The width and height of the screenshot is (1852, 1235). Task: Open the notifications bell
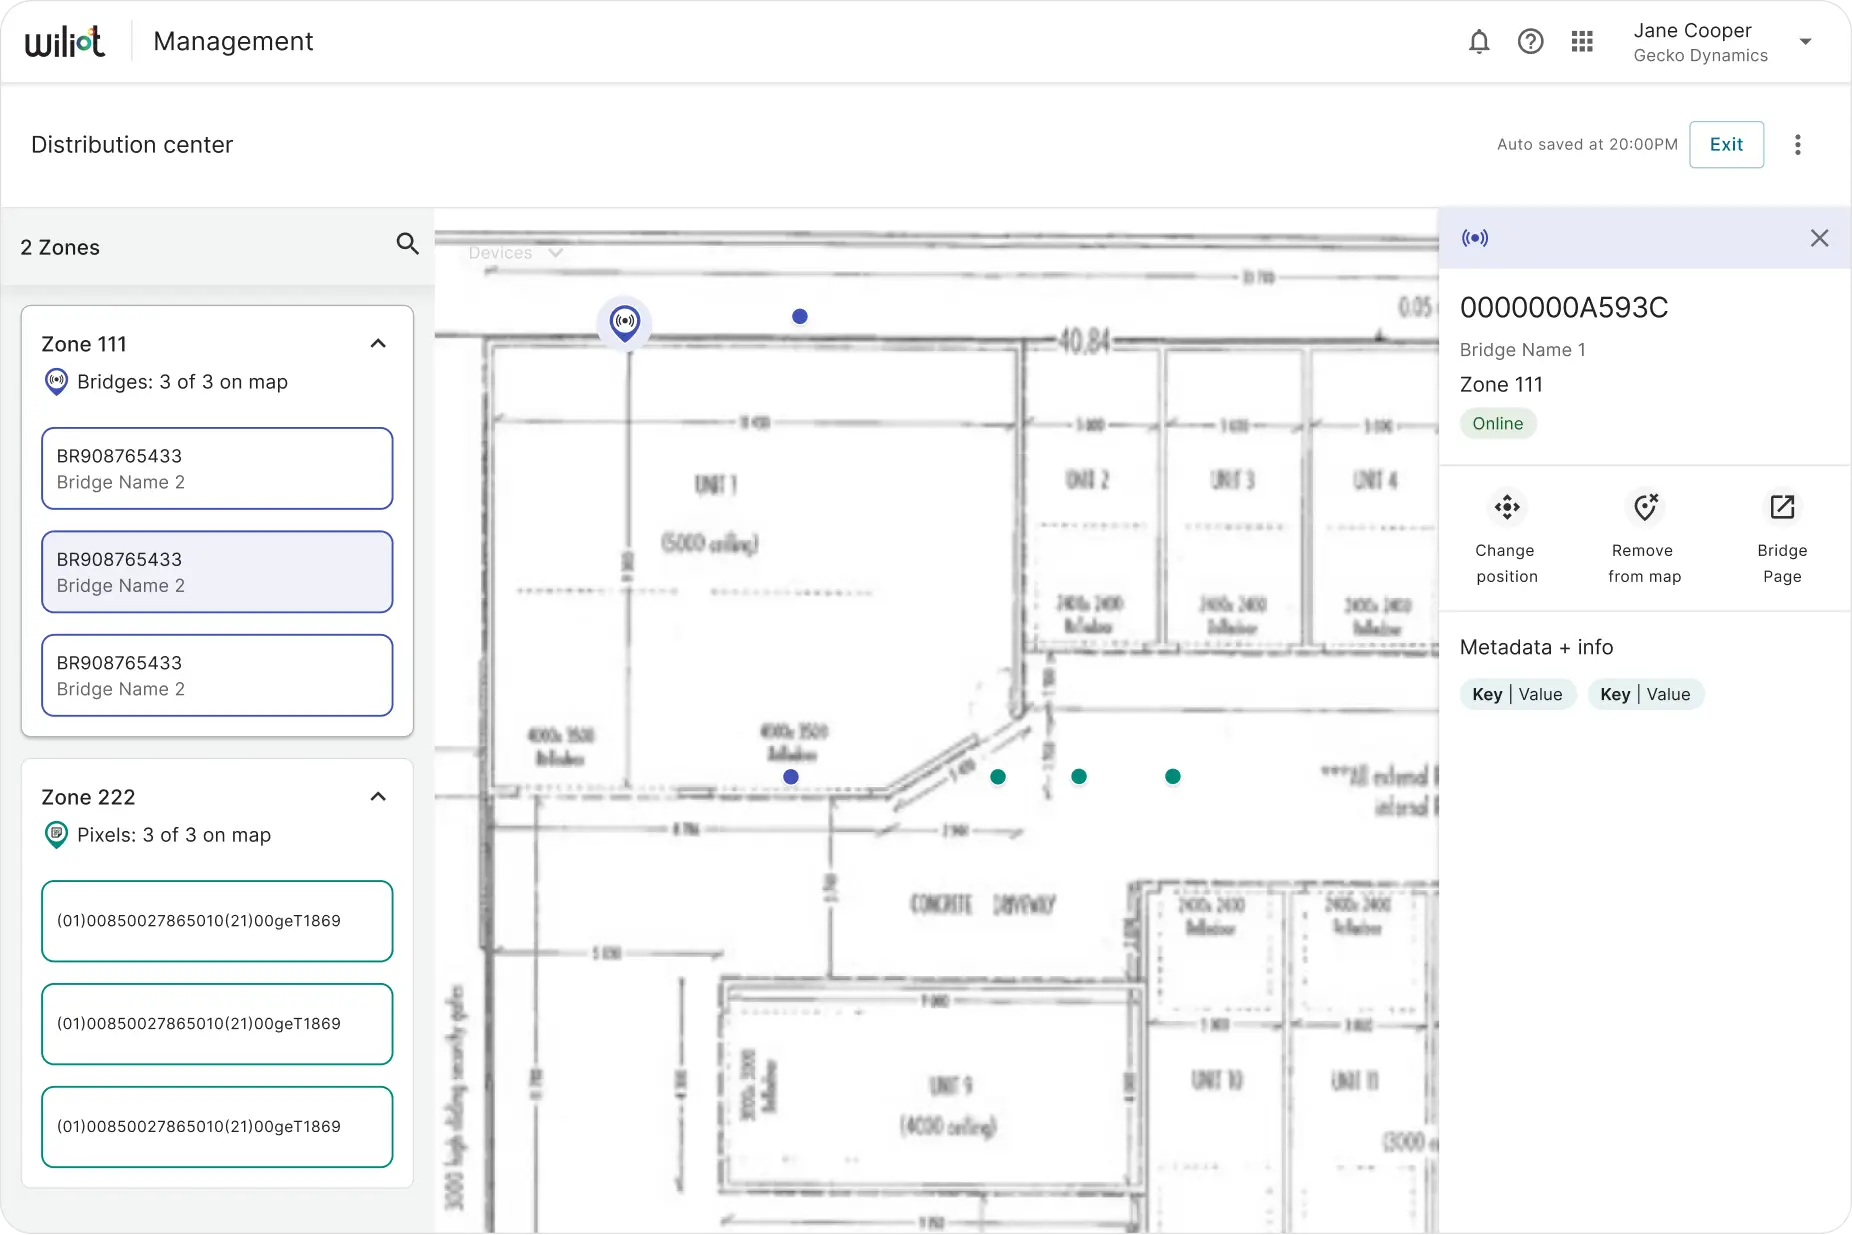pos(1479,41)
